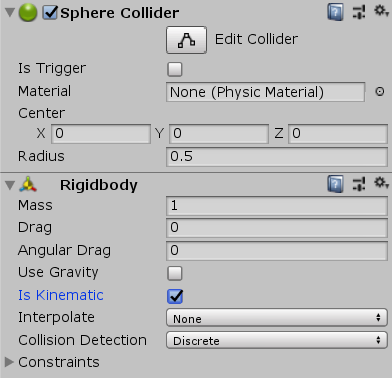Click the Radius property label
This screenshot has width=392, height=378.
[41, 156]
